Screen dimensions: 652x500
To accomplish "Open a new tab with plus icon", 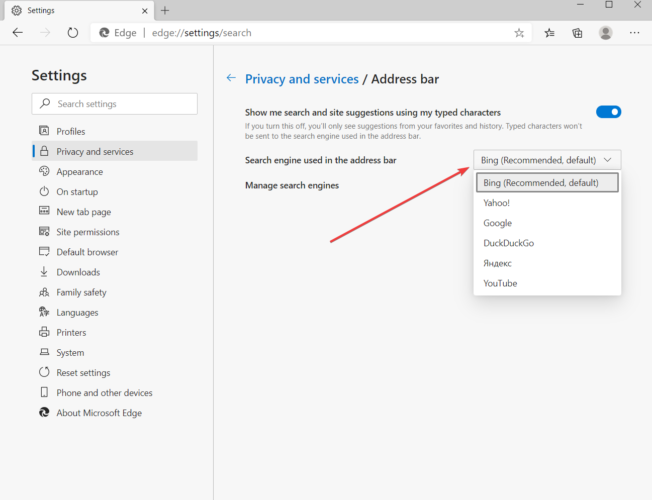I will point(165,10).
